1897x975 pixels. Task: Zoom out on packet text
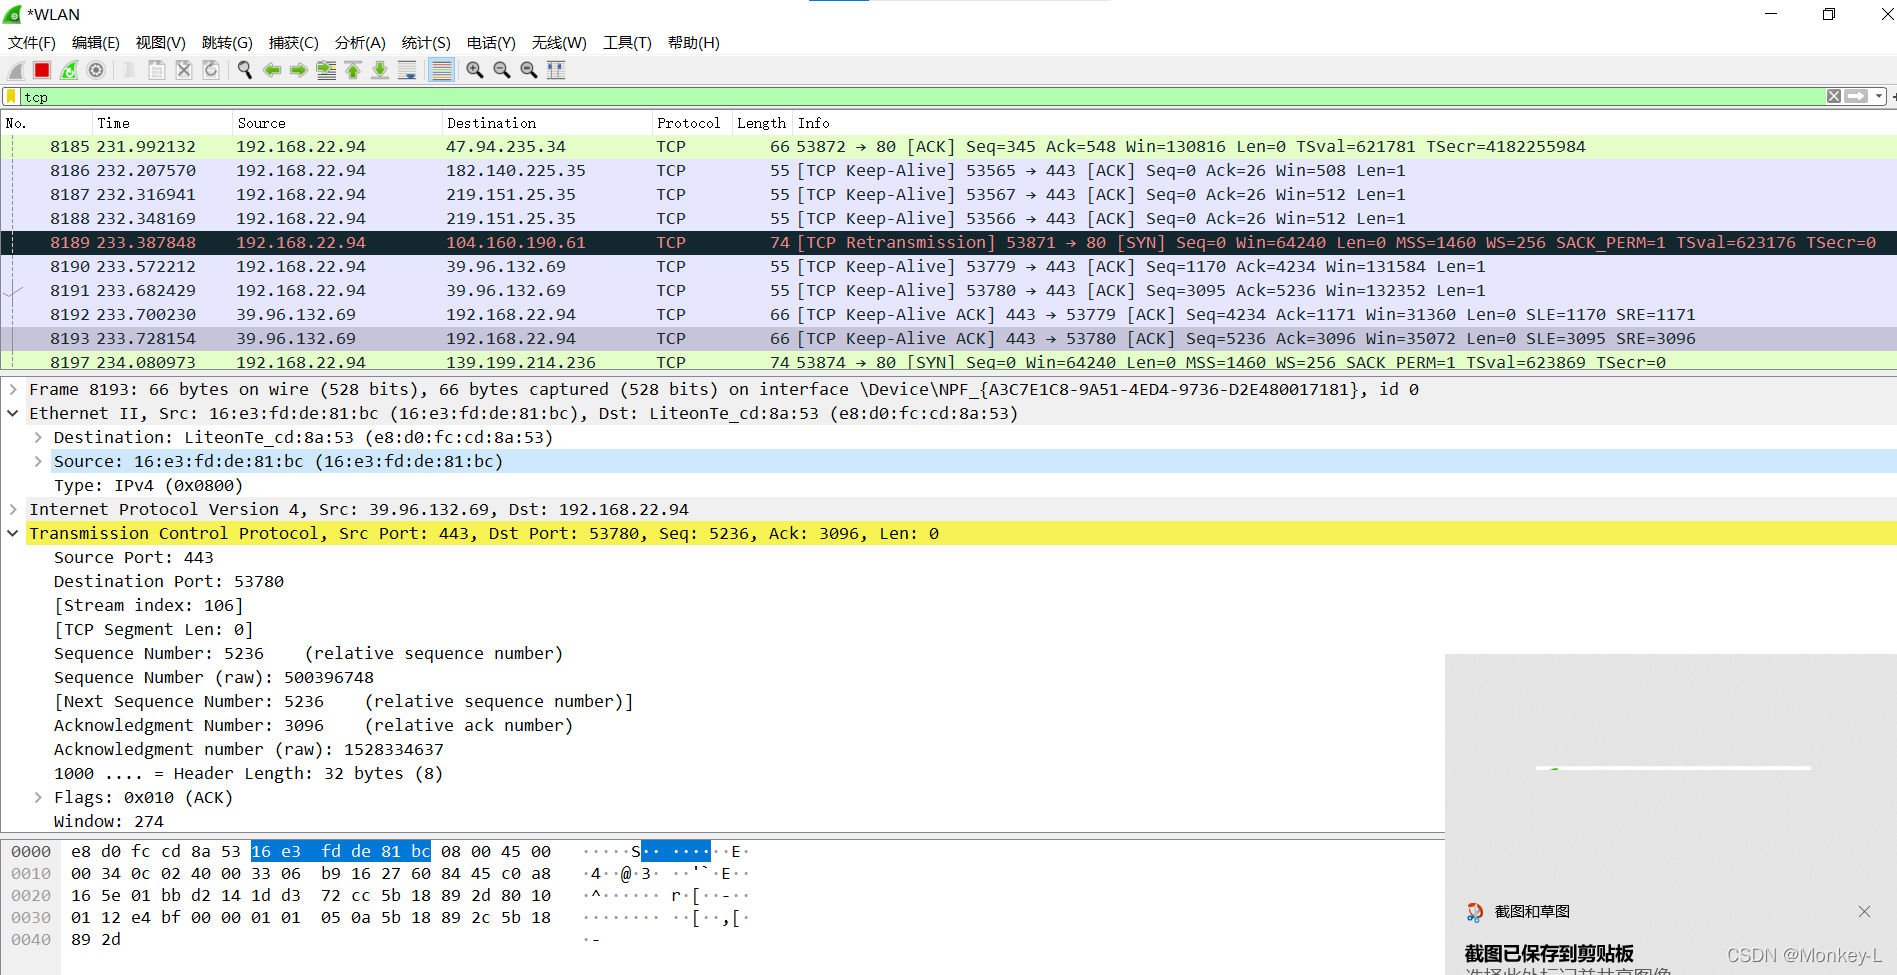502,70
